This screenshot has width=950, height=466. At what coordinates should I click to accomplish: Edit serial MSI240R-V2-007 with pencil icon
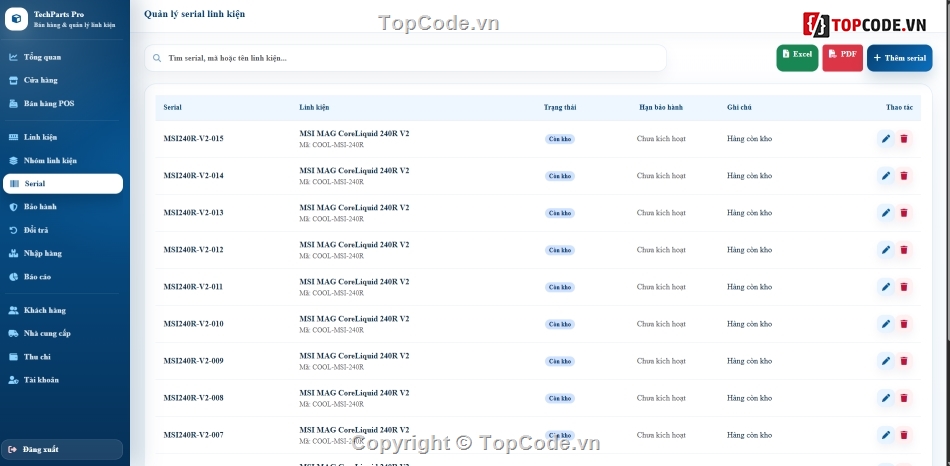click(x=886, y=435)
